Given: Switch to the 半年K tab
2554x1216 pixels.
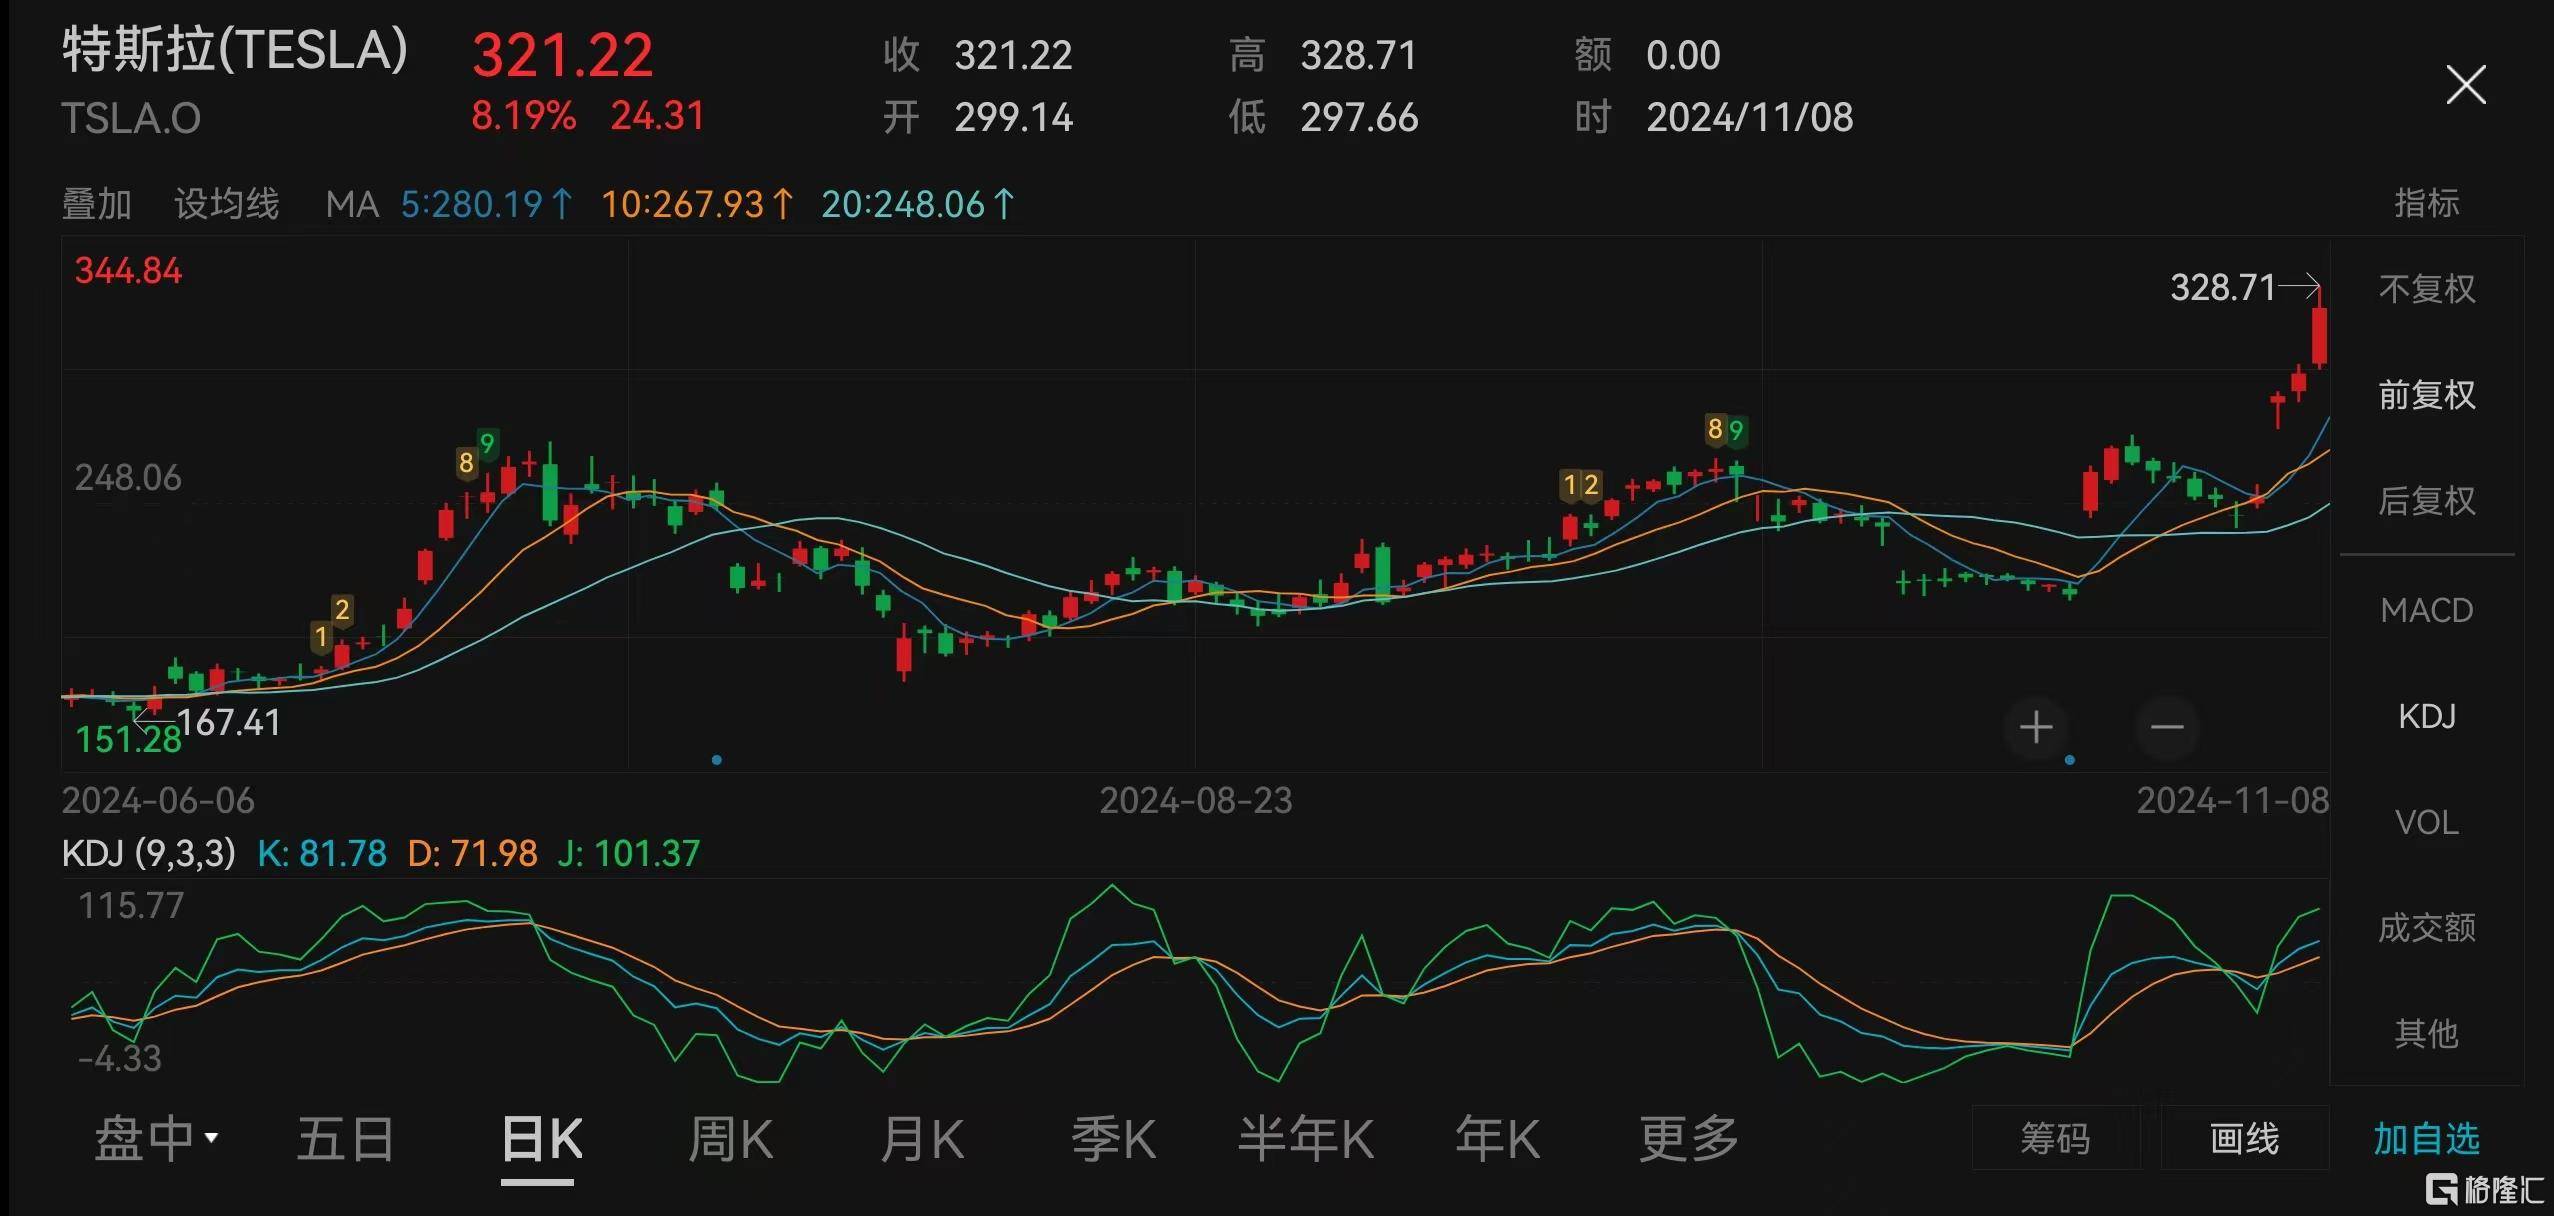Looking at the screenshot, I should pos(1307,1138).
